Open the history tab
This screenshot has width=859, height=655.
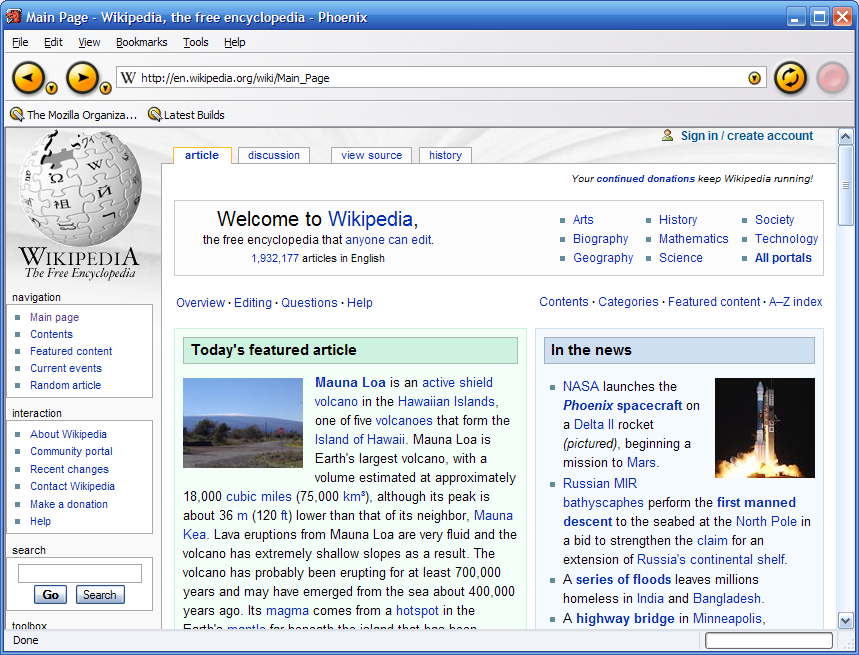(x=445, y=156)
